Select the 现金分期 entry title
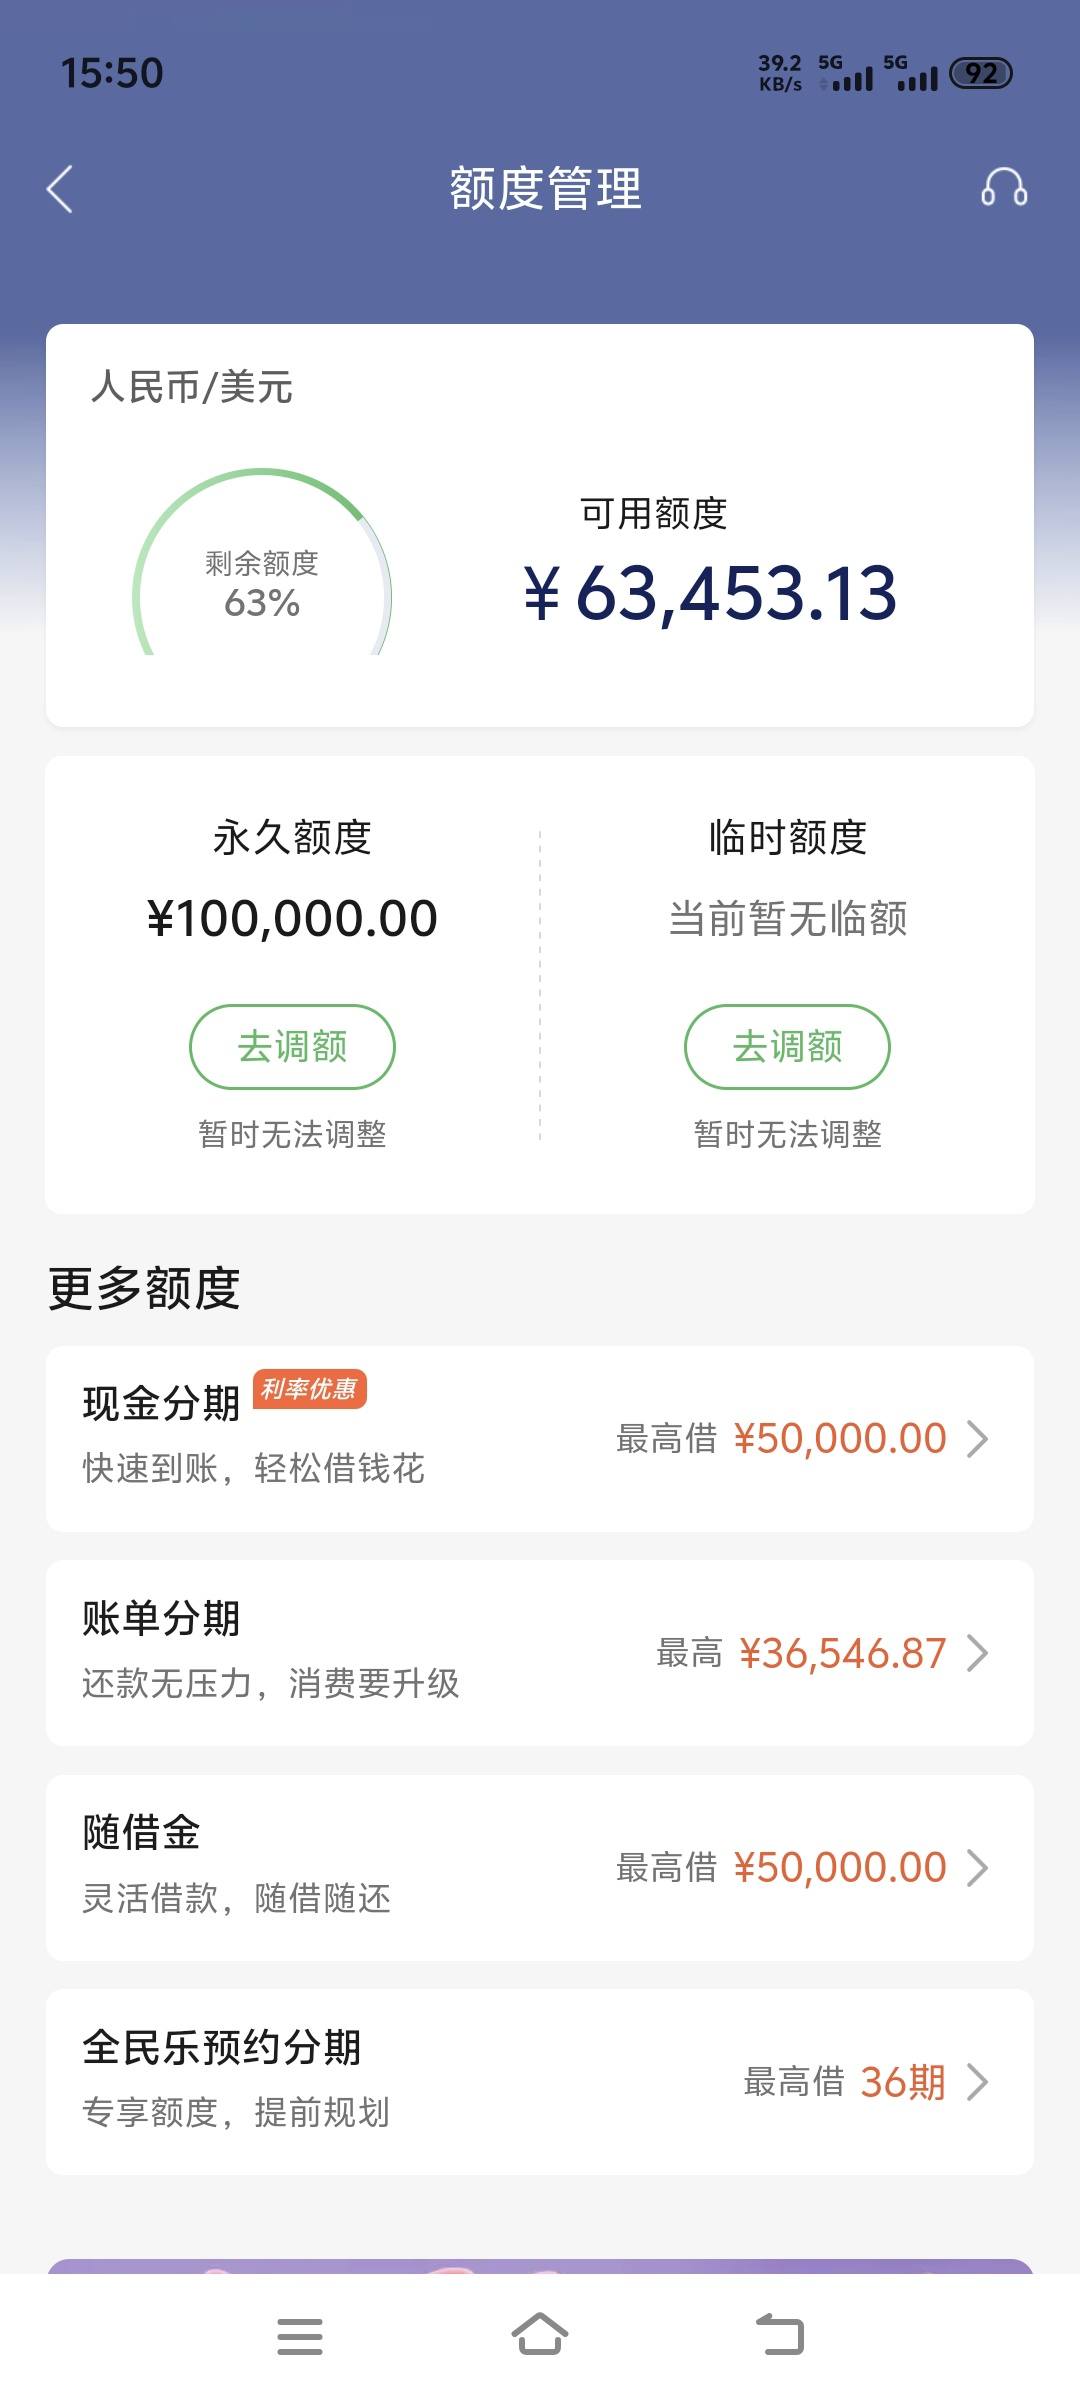Screen dimensions: 1080x2400 tap(161, 1403)
